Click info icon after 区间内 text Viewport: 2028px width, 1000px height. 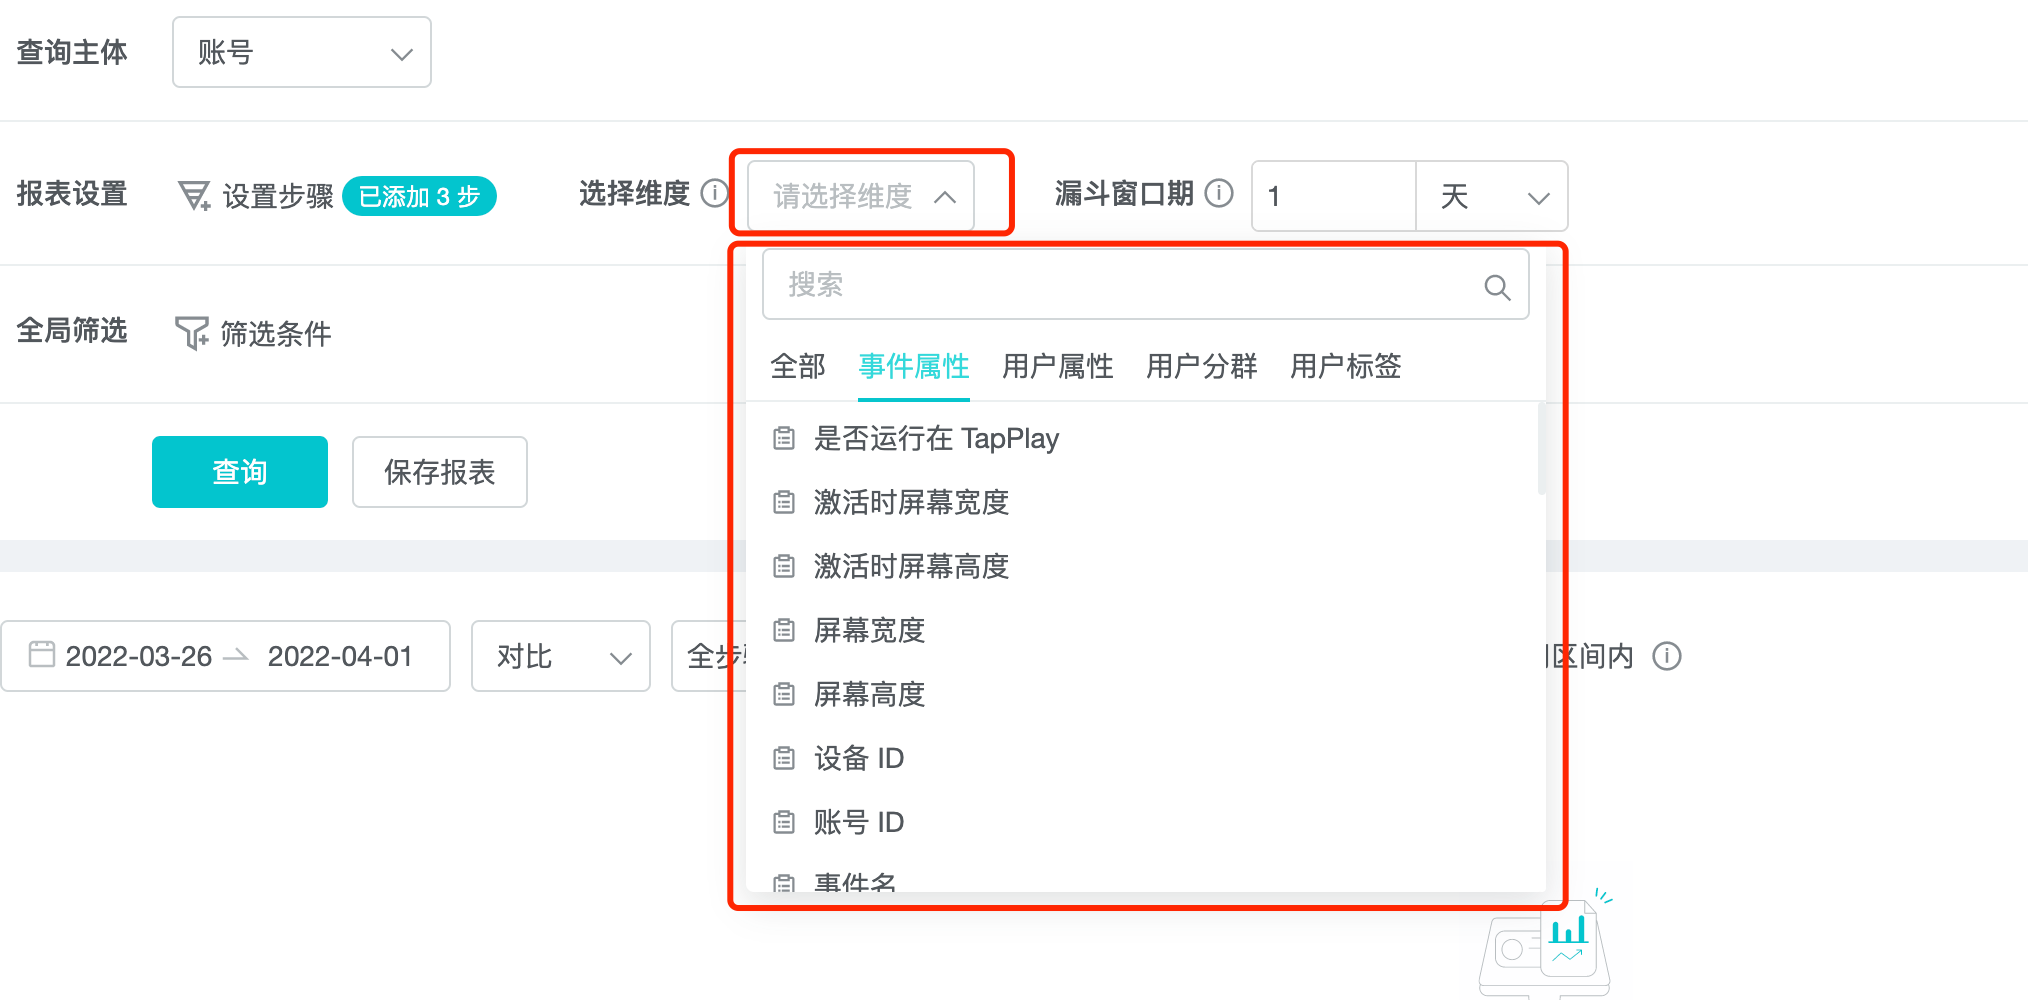[1666, 656]
